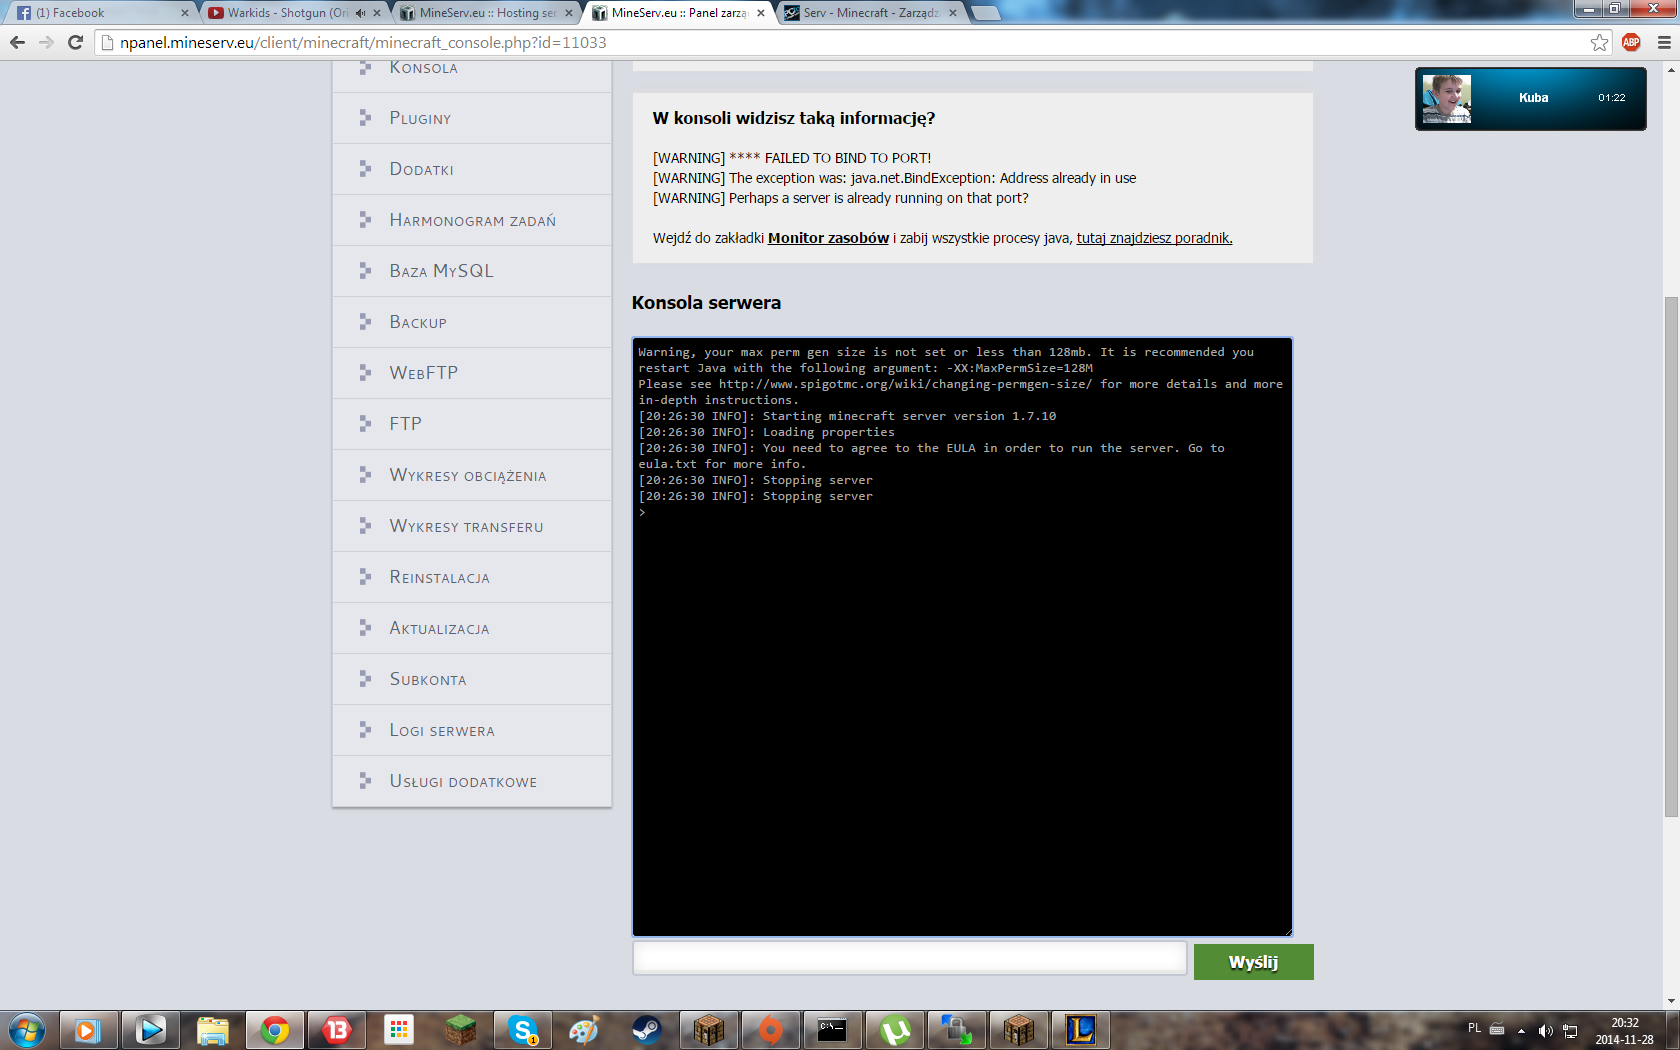Go back in browser history
The height and width of the screenshot is (1050, 1680).
pos(17,42)
